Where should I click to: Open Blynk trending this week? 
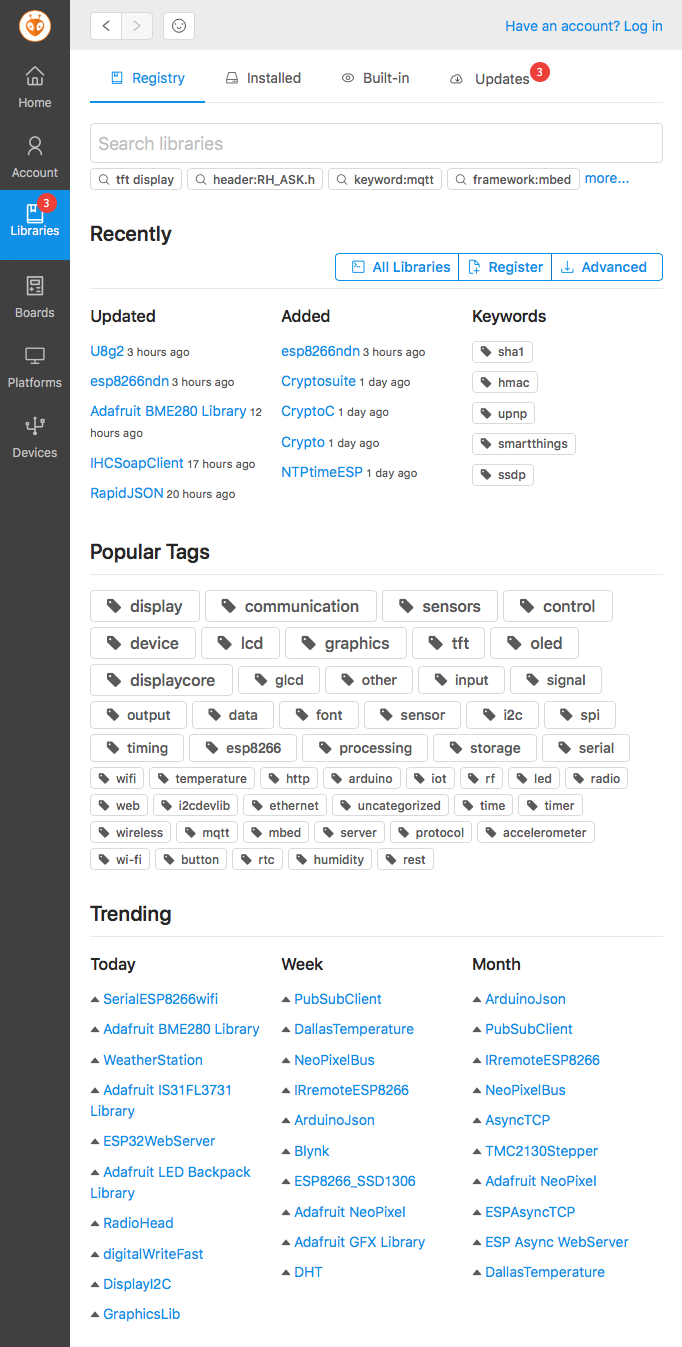click(312, 1151)
